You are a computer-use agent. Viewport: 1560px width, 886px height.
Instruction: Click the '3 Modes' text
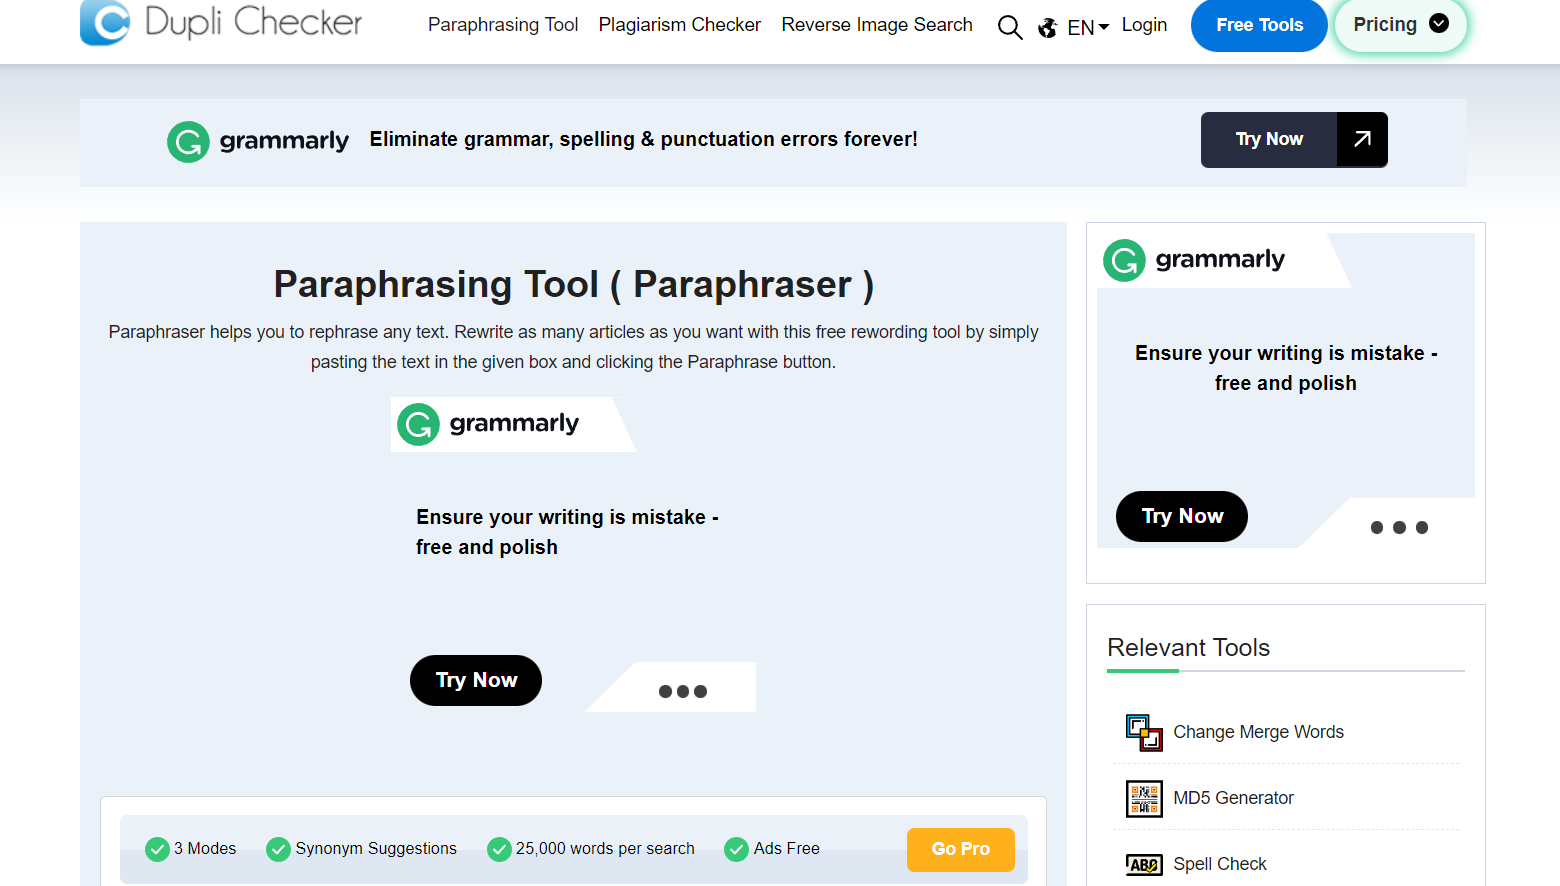[205, 848]
